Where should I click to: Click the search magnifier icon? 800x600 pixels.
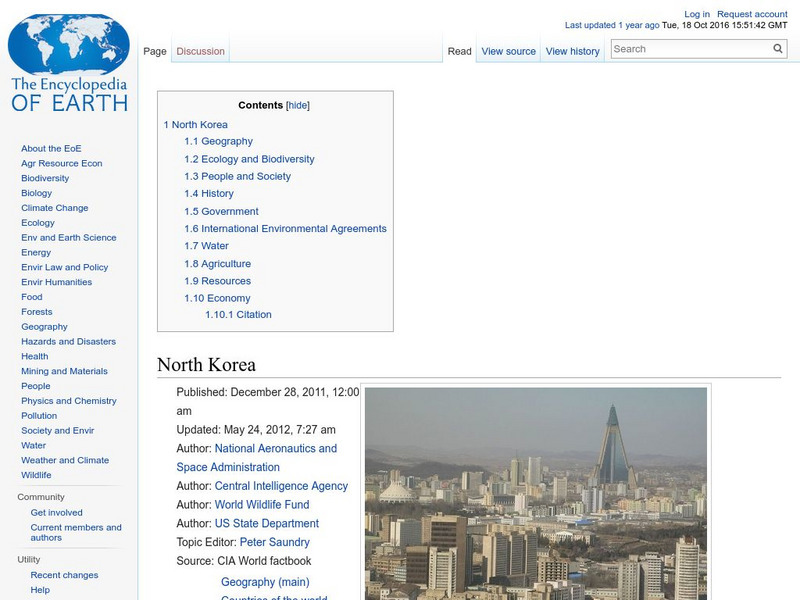click(777, 47)
